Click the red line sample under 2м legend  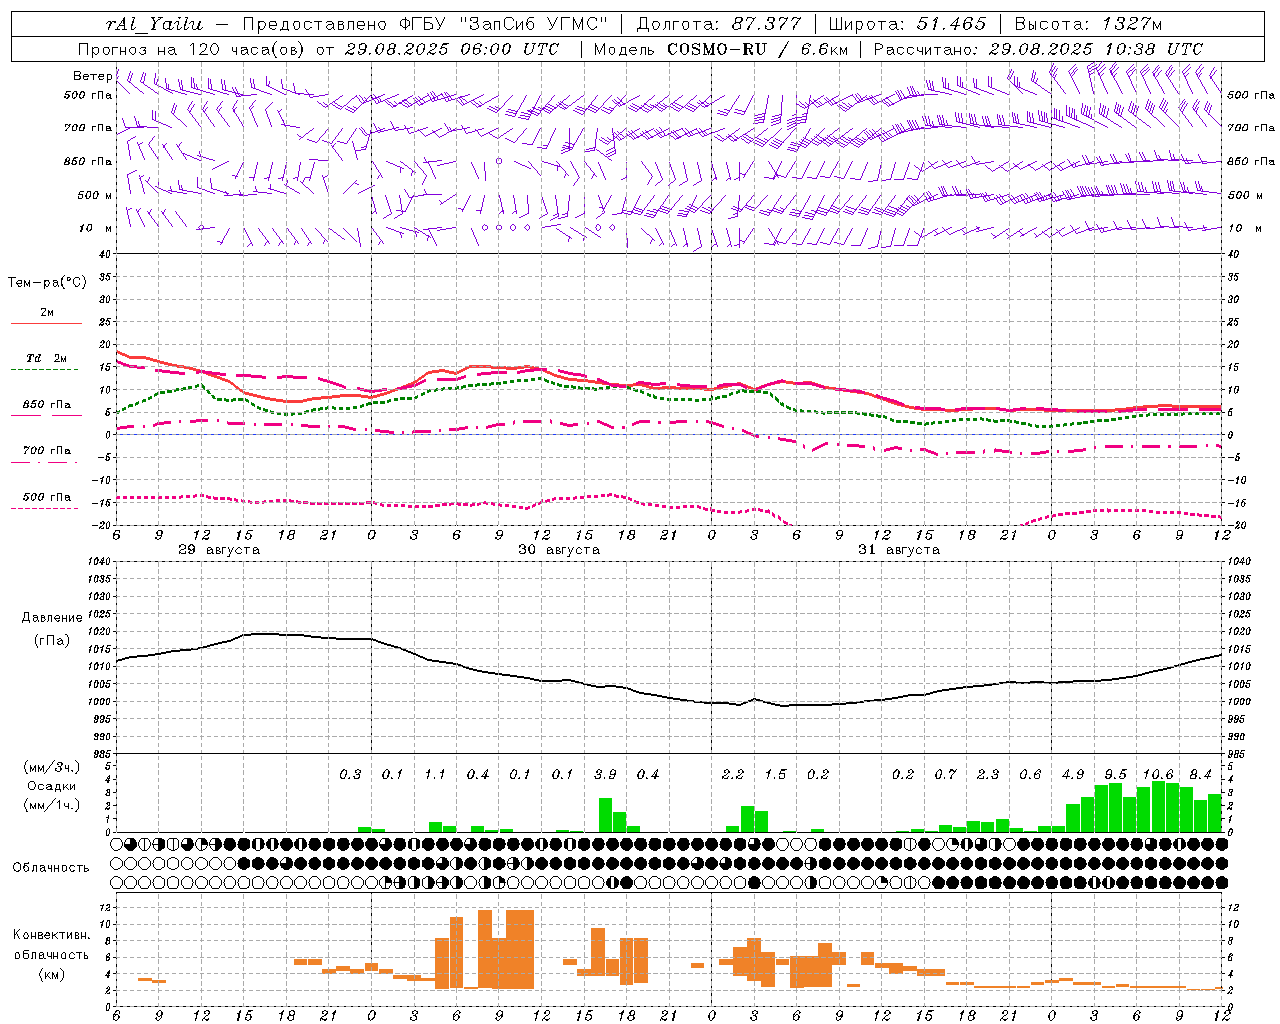point(46,324)
